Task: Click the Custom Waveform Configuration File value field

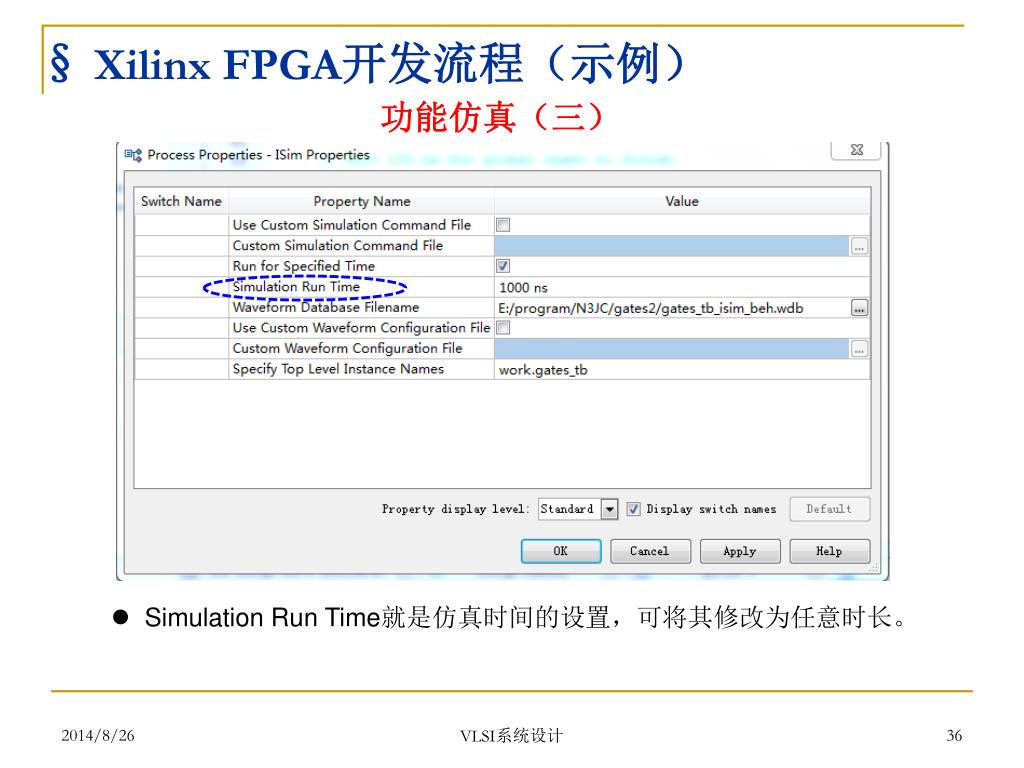Action: [672, 349]
